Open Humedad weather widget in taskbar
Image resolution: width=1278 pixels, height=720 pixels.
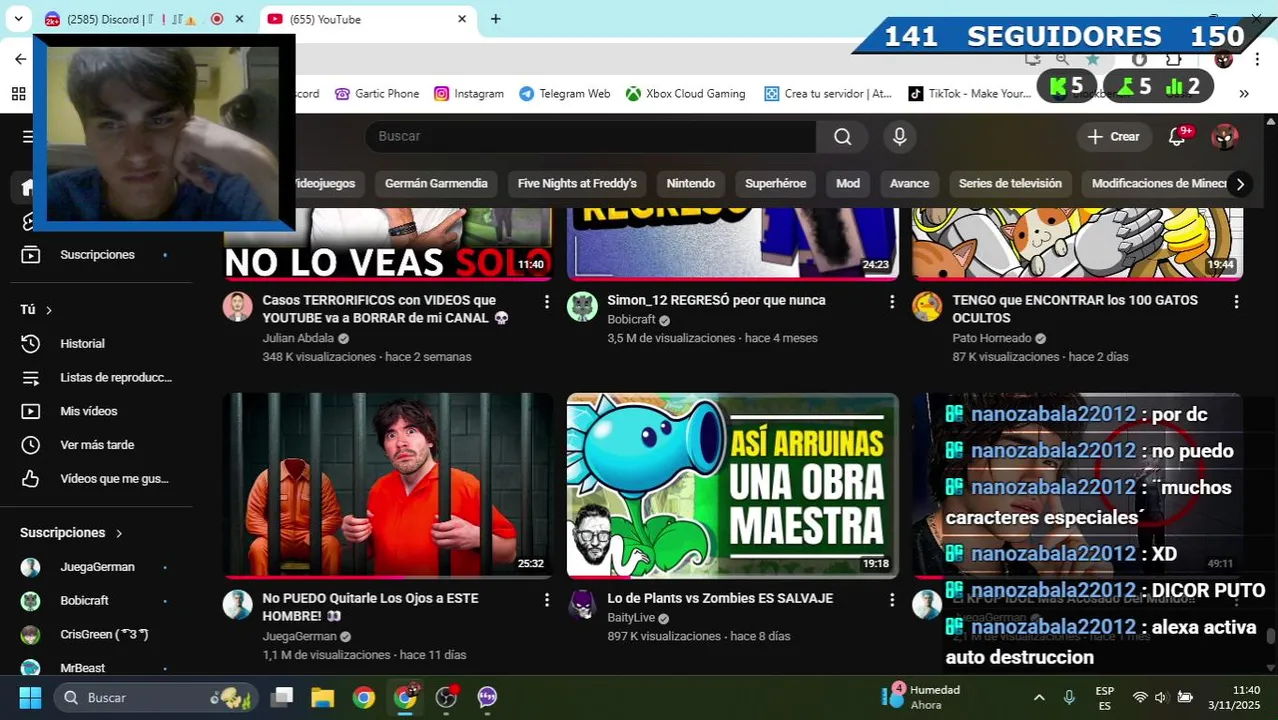[922, 697]
